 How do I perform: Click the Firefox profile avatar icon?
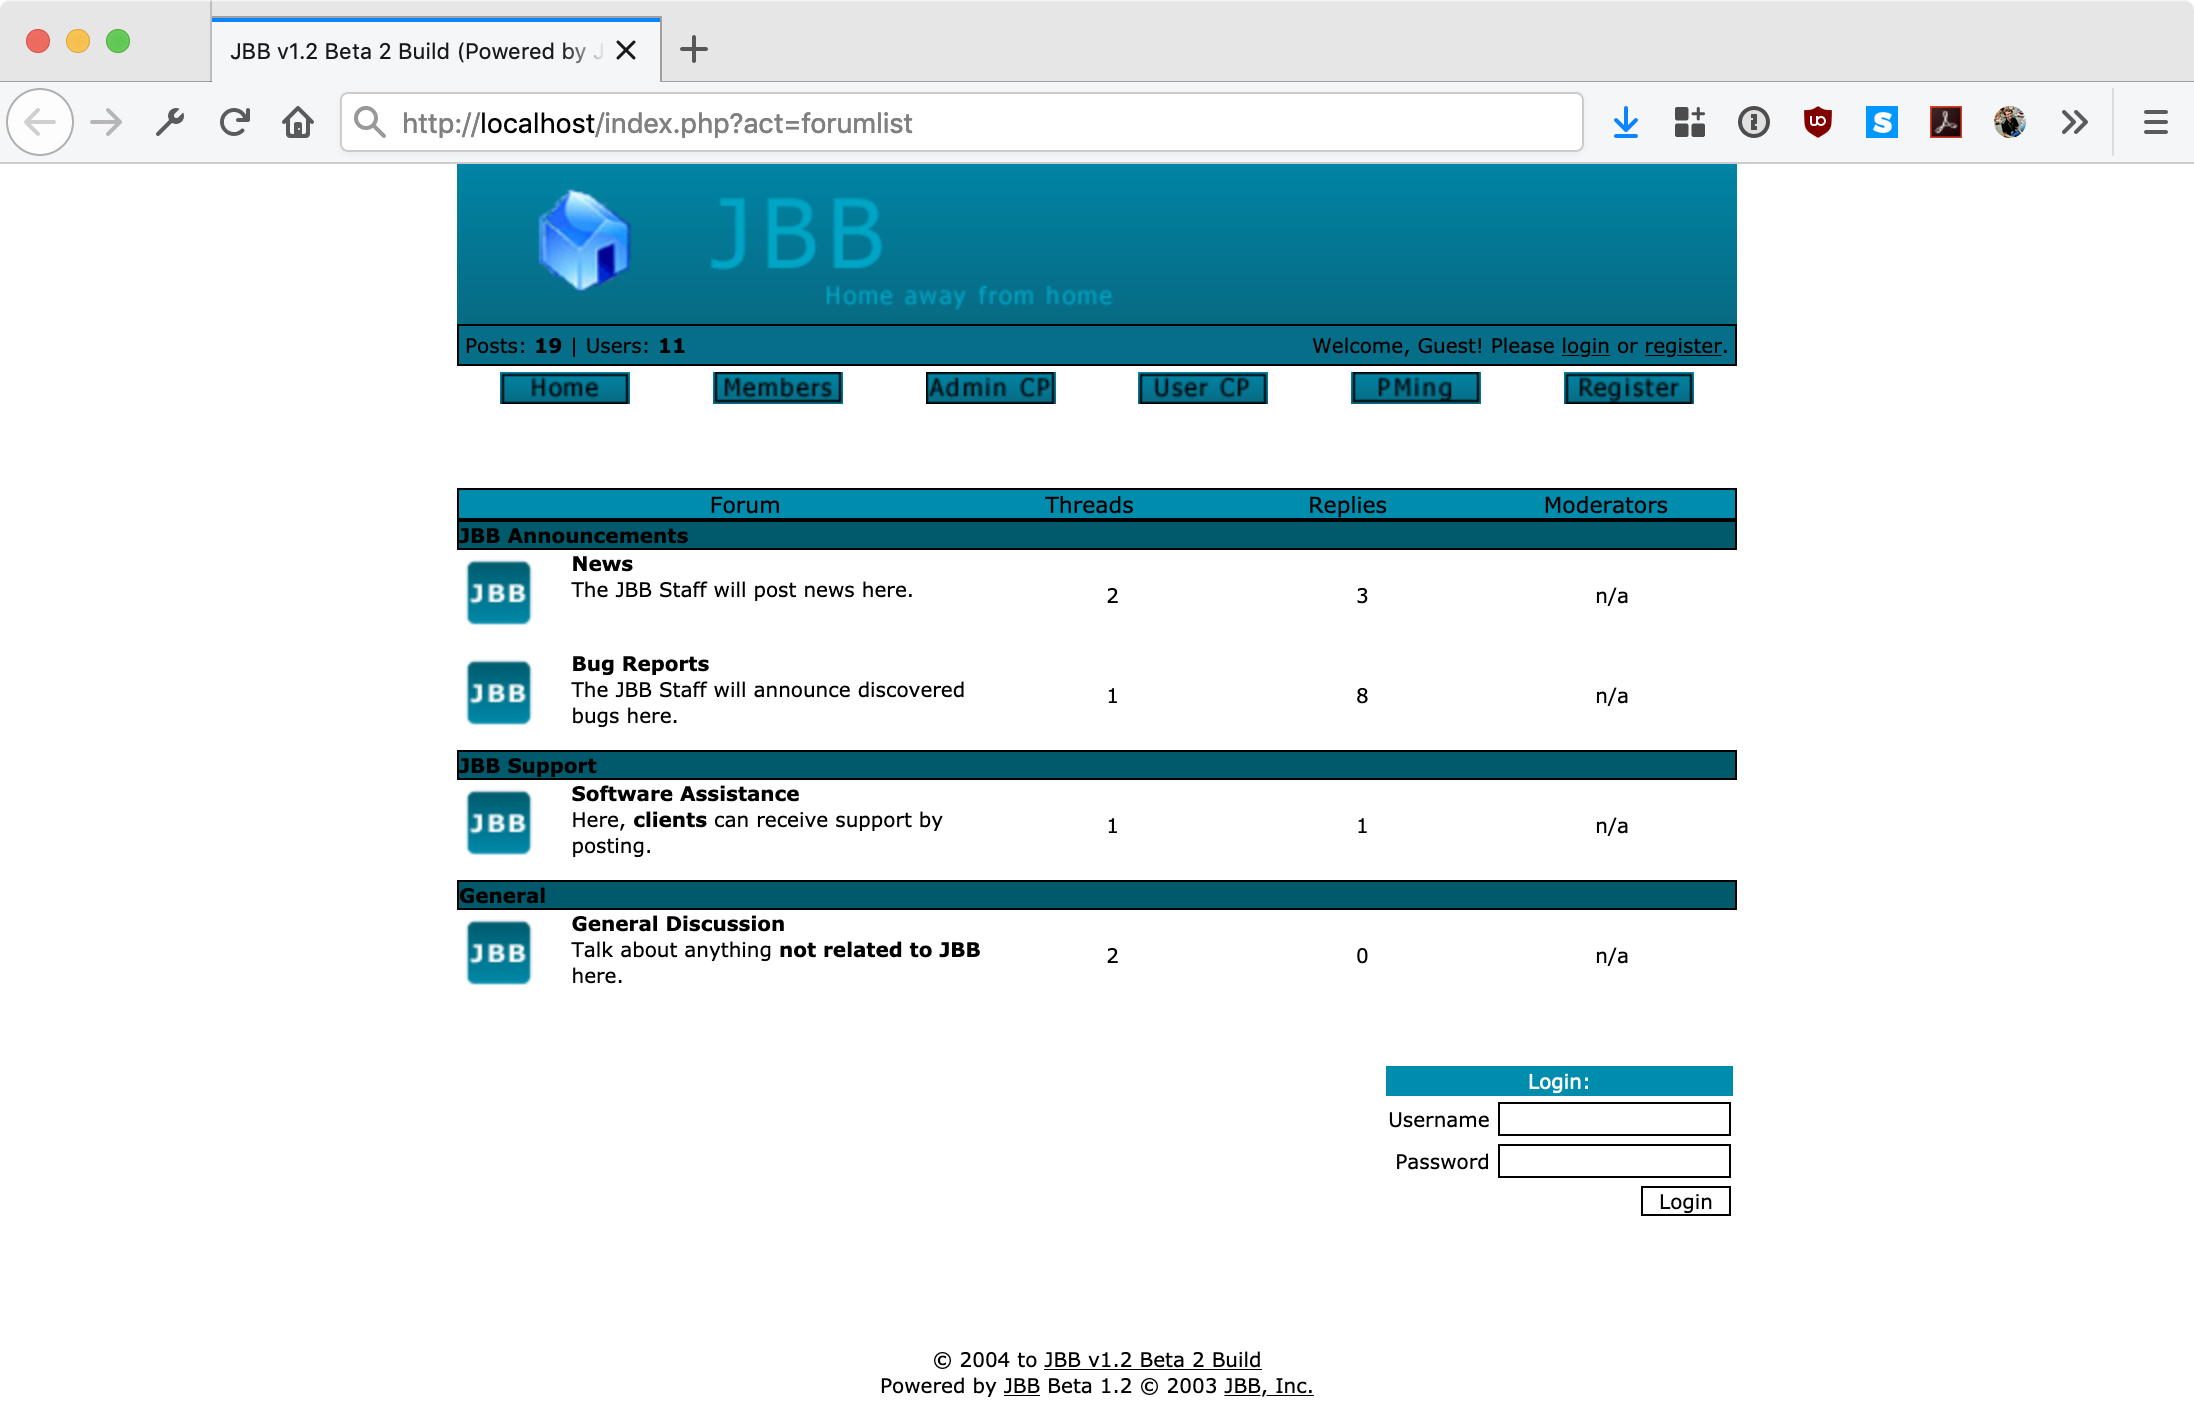tap(2010, 122)
